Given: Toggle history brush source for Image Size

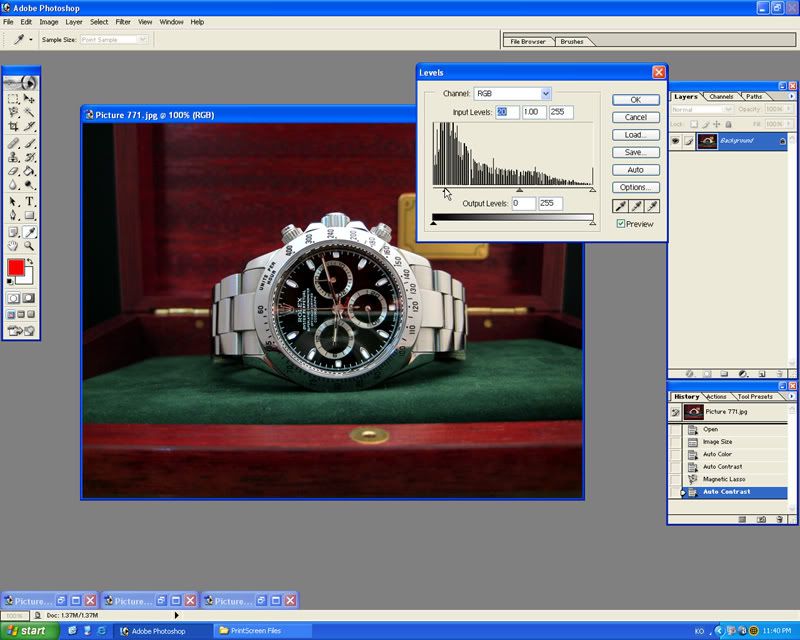Looking at the screenshot, I should (x=676, y=442).
